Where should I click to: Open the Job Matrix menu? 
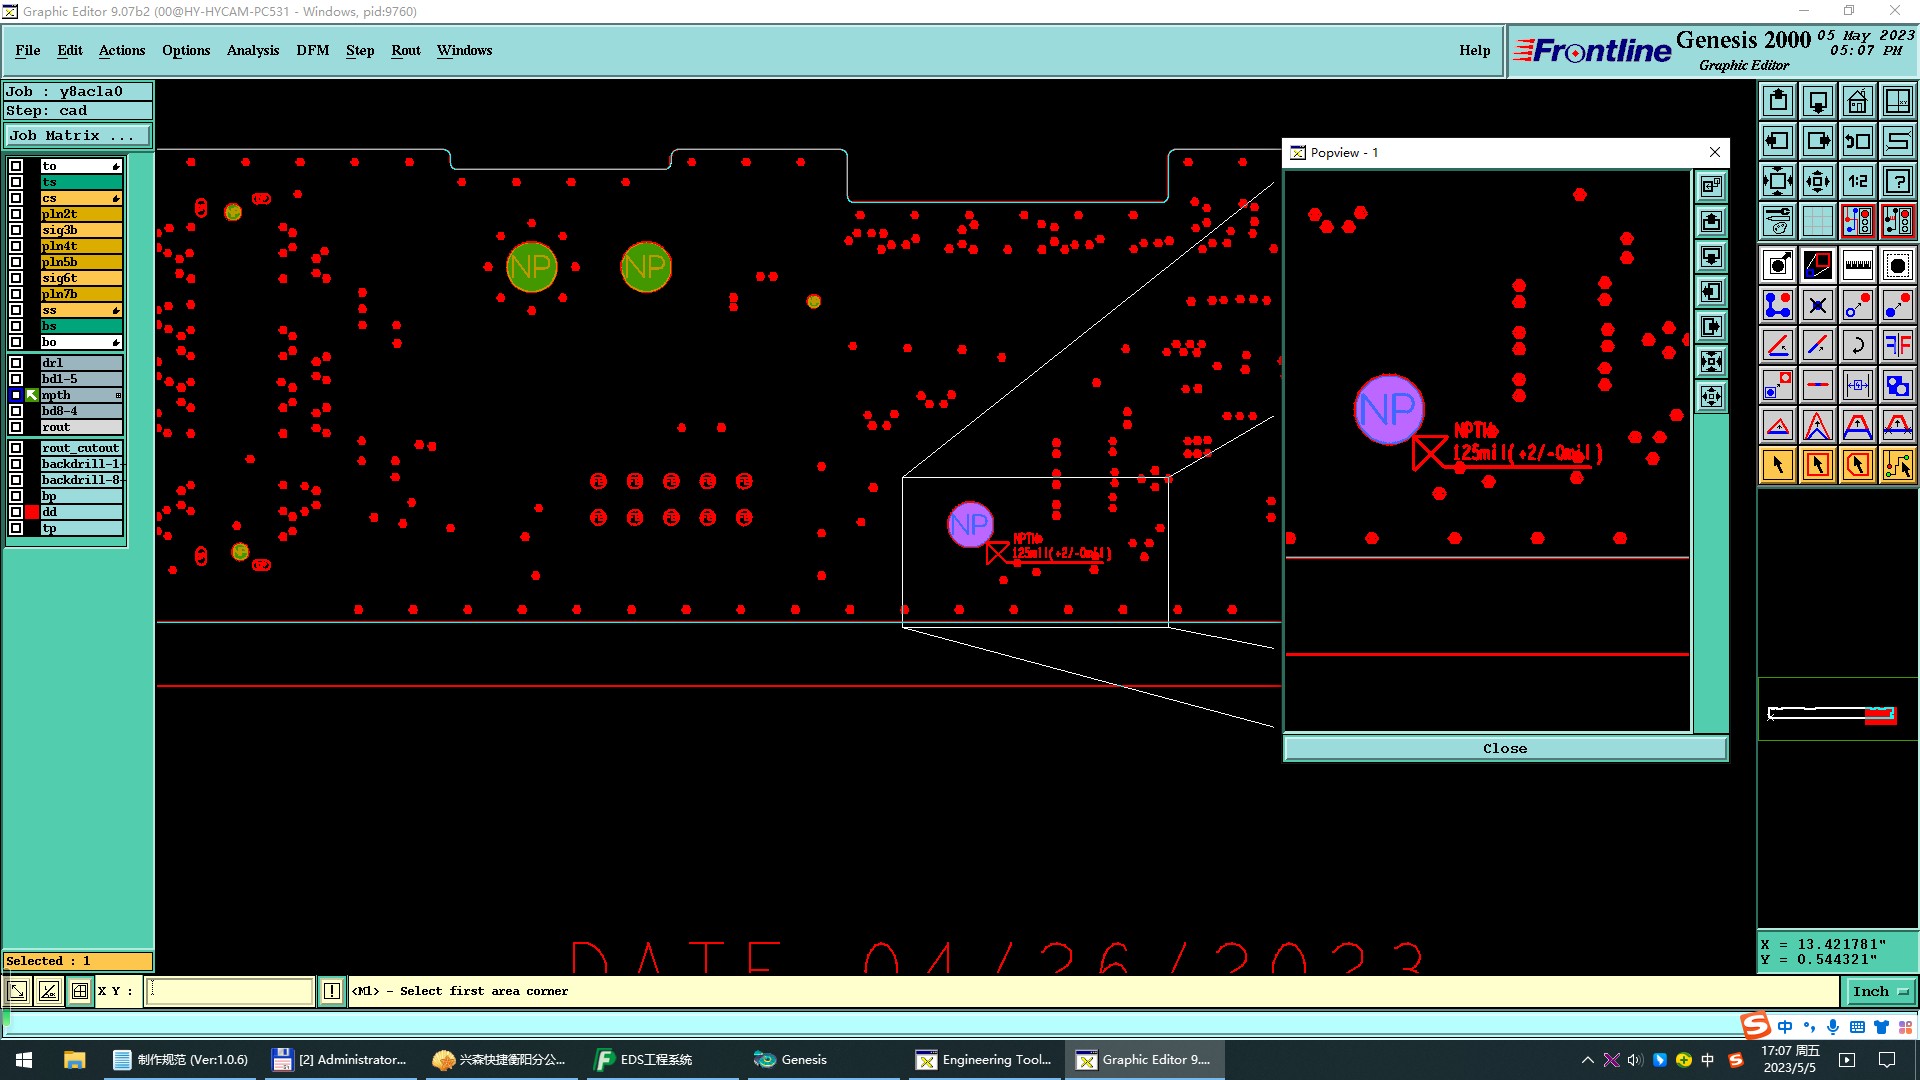coord(78,136)
